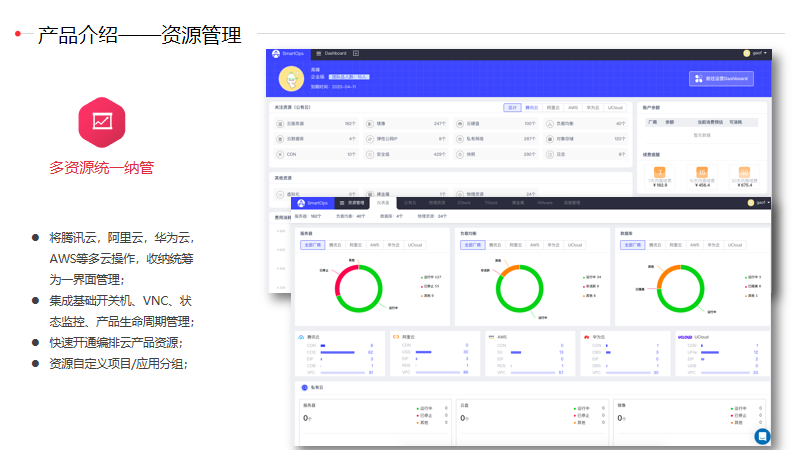Select AWS in the 数据库 chart panel
The image size is (800, 450).
(x=694, y=245)
